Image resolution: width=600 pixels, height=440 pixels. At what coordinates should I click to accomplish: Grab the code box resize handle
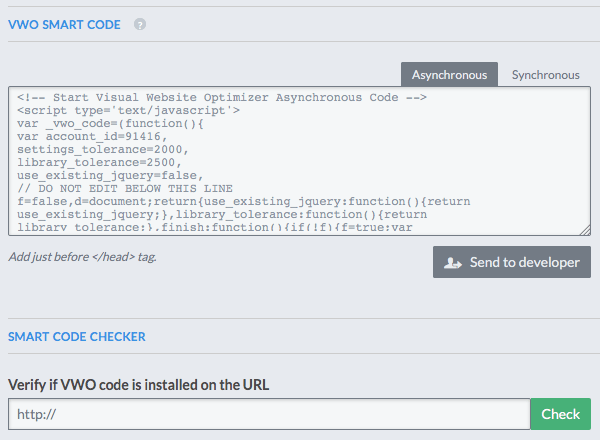click(585, 230)
